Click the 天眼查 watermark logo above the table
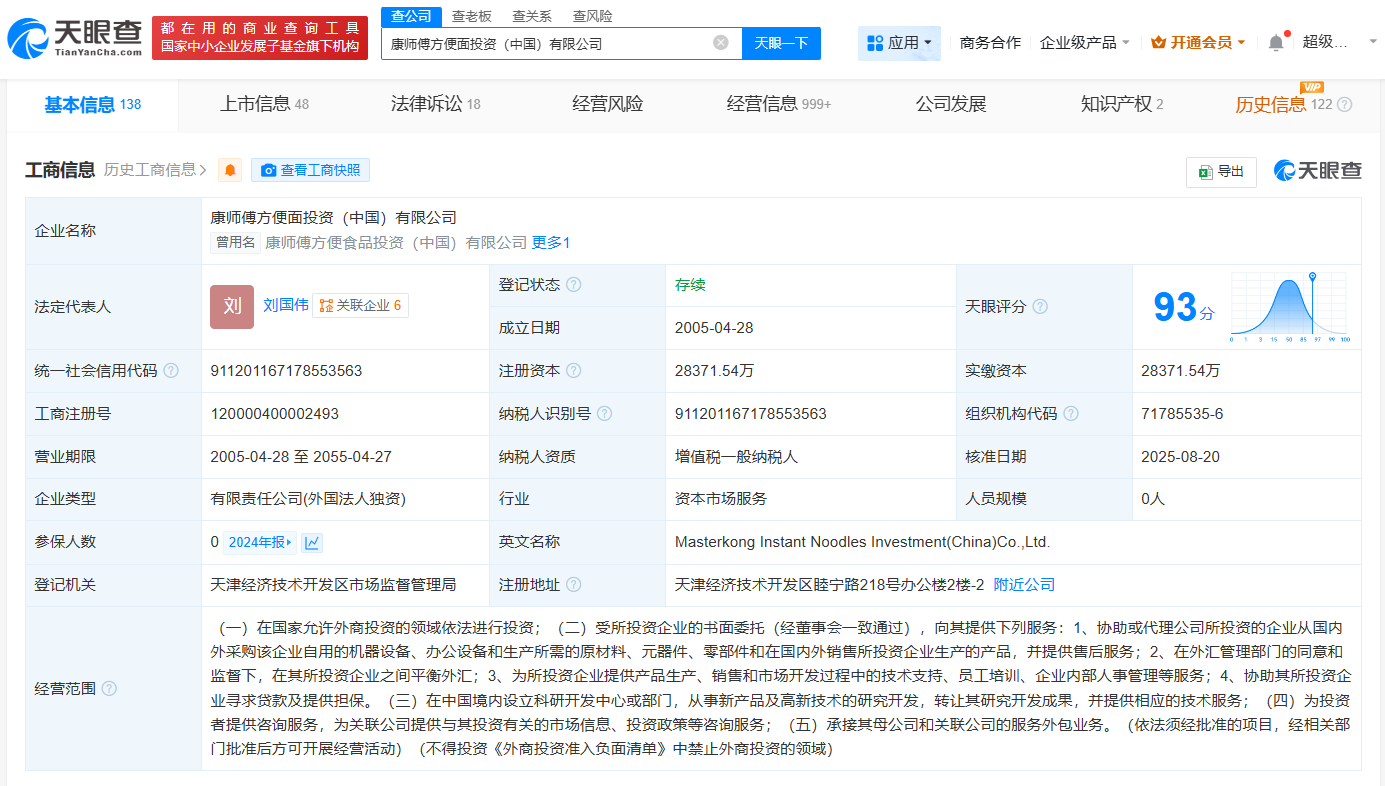The height and width of the screenshot is (786, 1385). click(x=1318, y=170)
